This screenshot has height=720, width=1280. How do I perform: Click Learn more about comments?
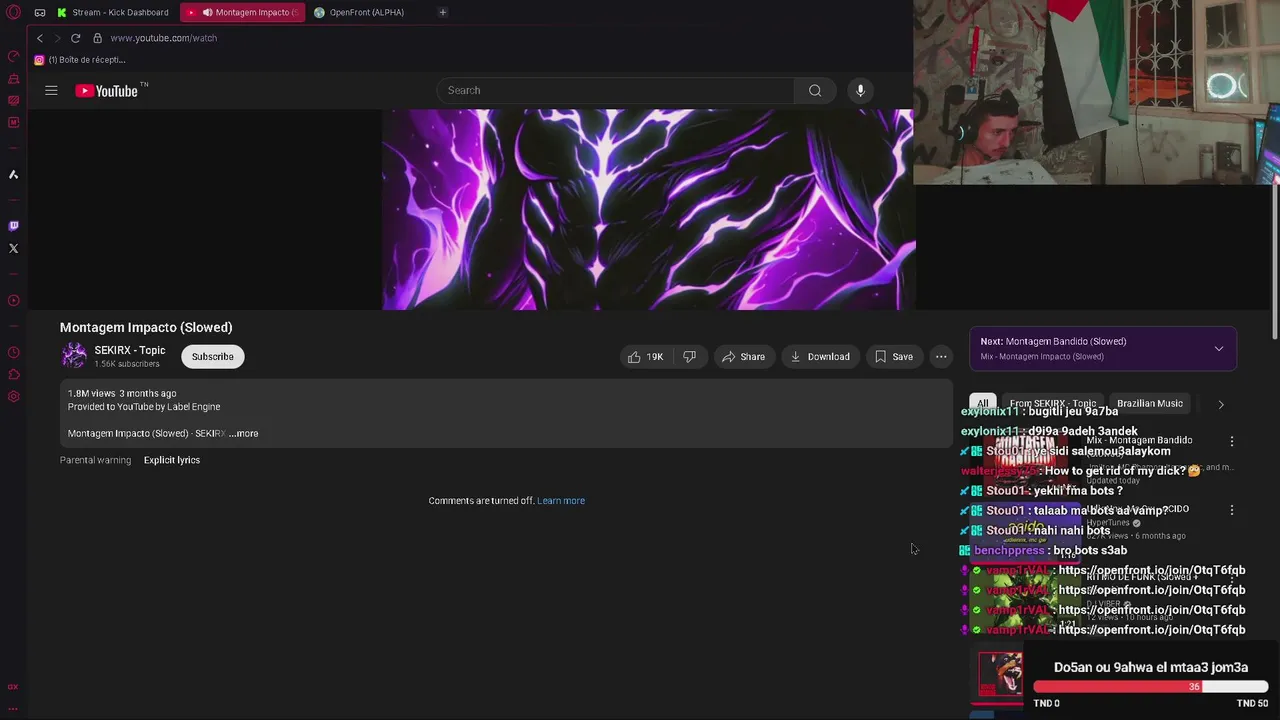[561, 500]
